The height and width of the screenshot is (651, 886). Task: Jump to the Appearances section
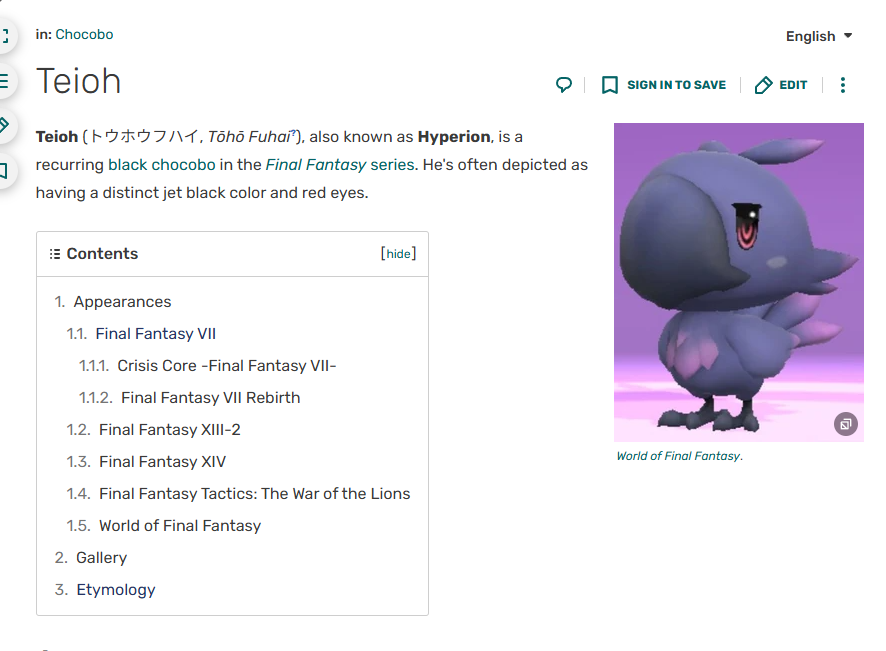[122, 302]
